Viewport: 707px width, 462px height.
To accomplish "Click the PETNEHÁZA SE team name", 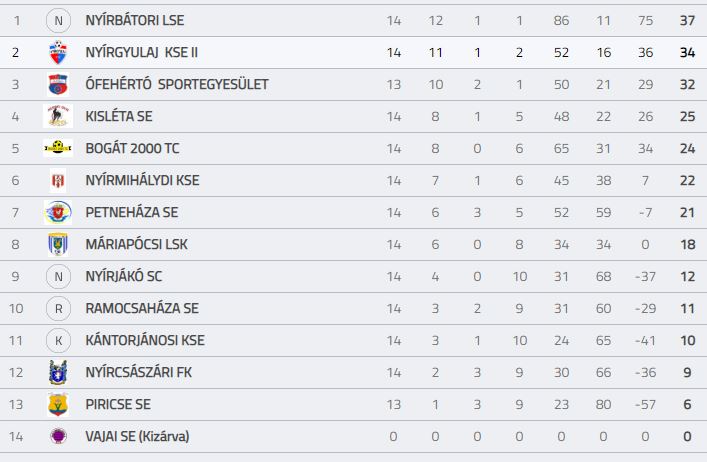I will click(132, 212).
